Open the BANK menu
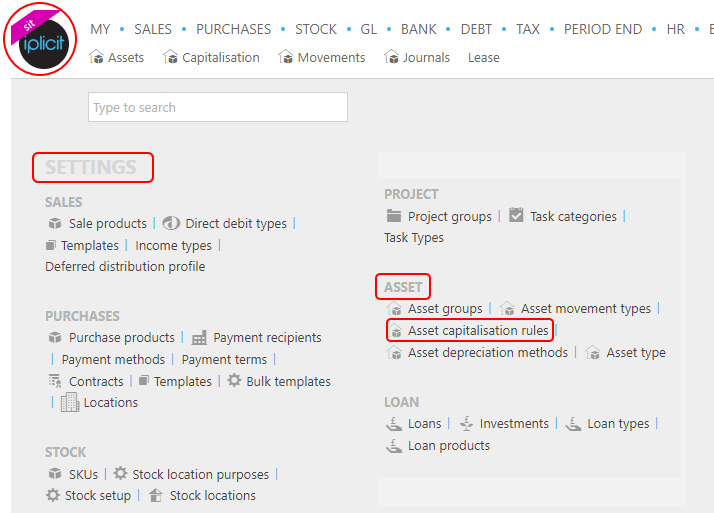This screenshot has width=714, height=513. coord(418,29)
